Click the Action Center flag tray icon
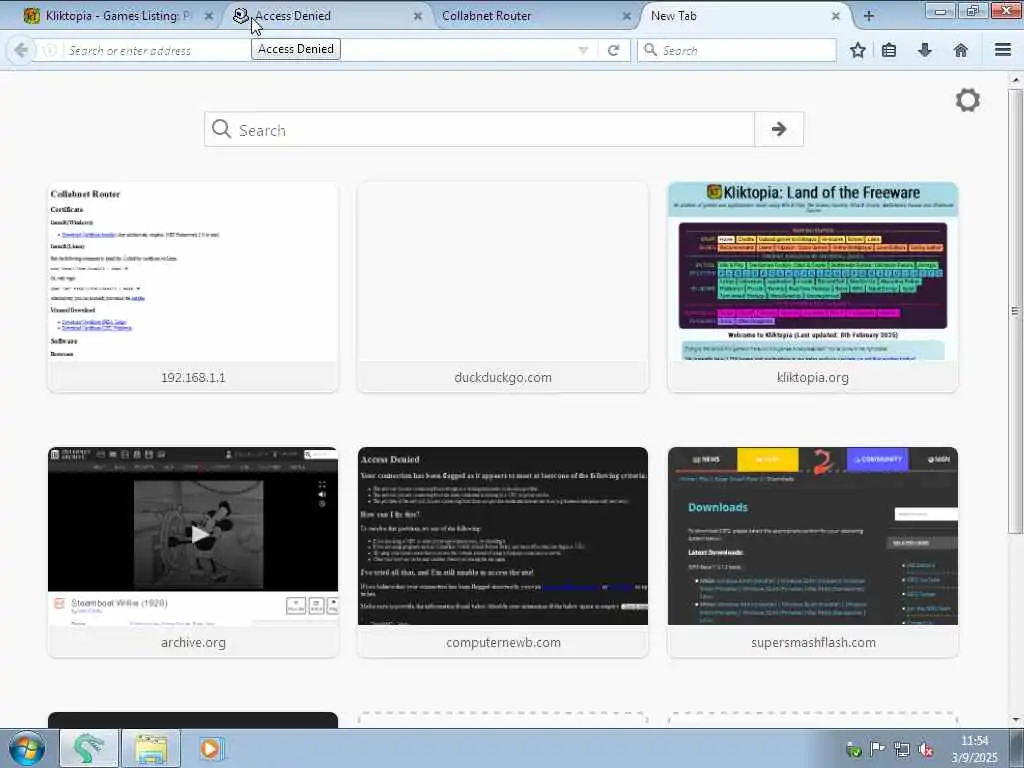 (877, 749)
